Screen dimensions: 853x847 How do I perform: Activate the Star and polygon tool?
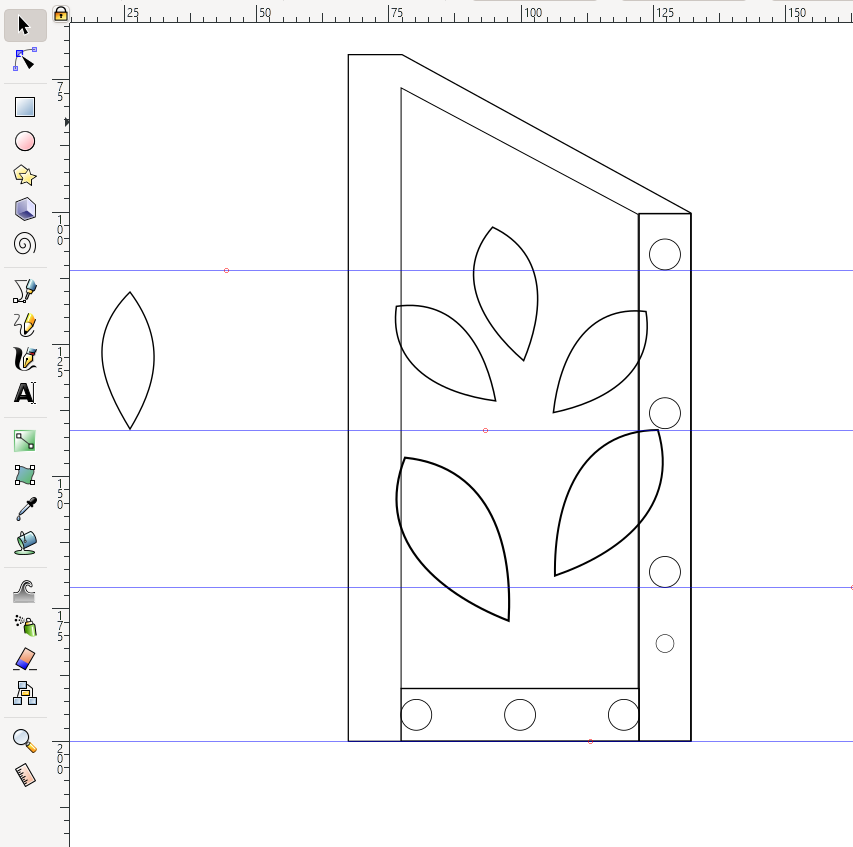pos(24,175)
